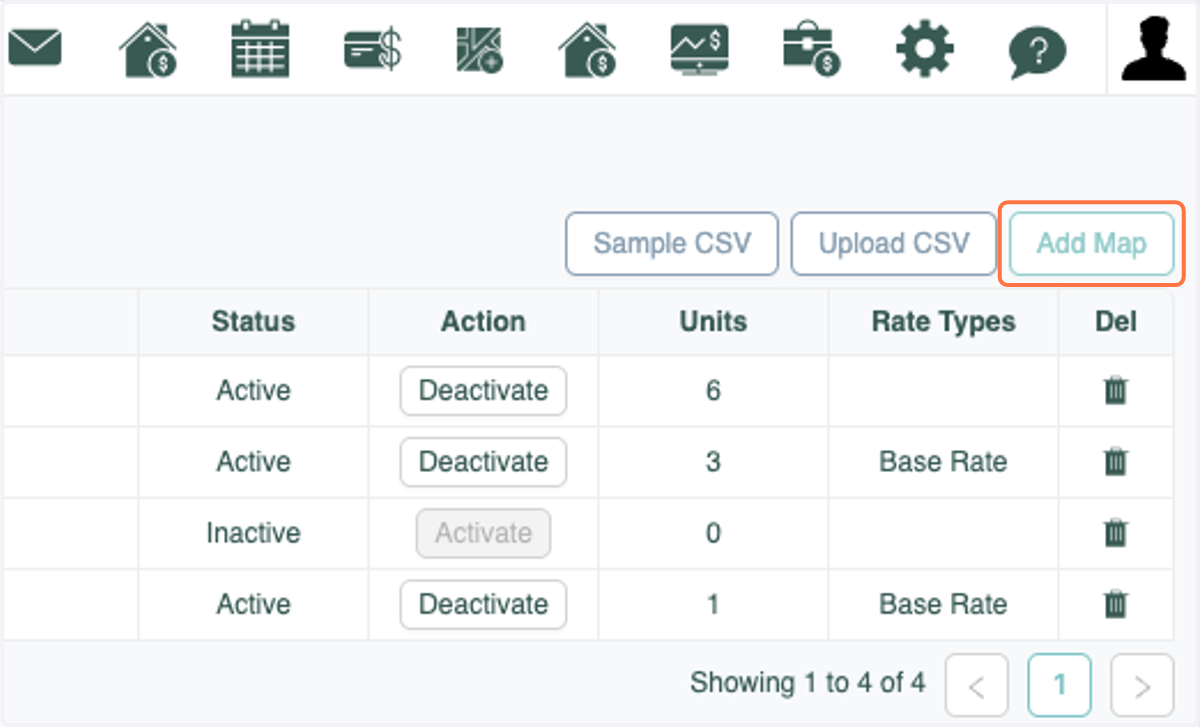Open the mail envelope icon
This screenshot has height=727, width=1200.
(x=35, y=47)
